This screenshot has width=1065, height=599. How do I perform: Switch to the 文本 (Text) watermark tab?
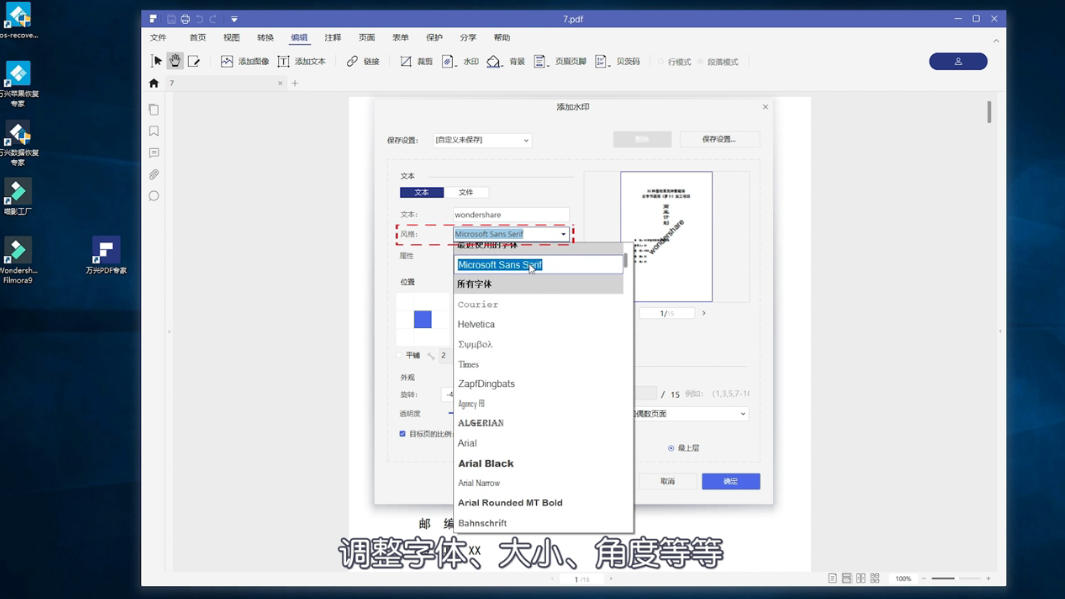click(x=422, y=192)
